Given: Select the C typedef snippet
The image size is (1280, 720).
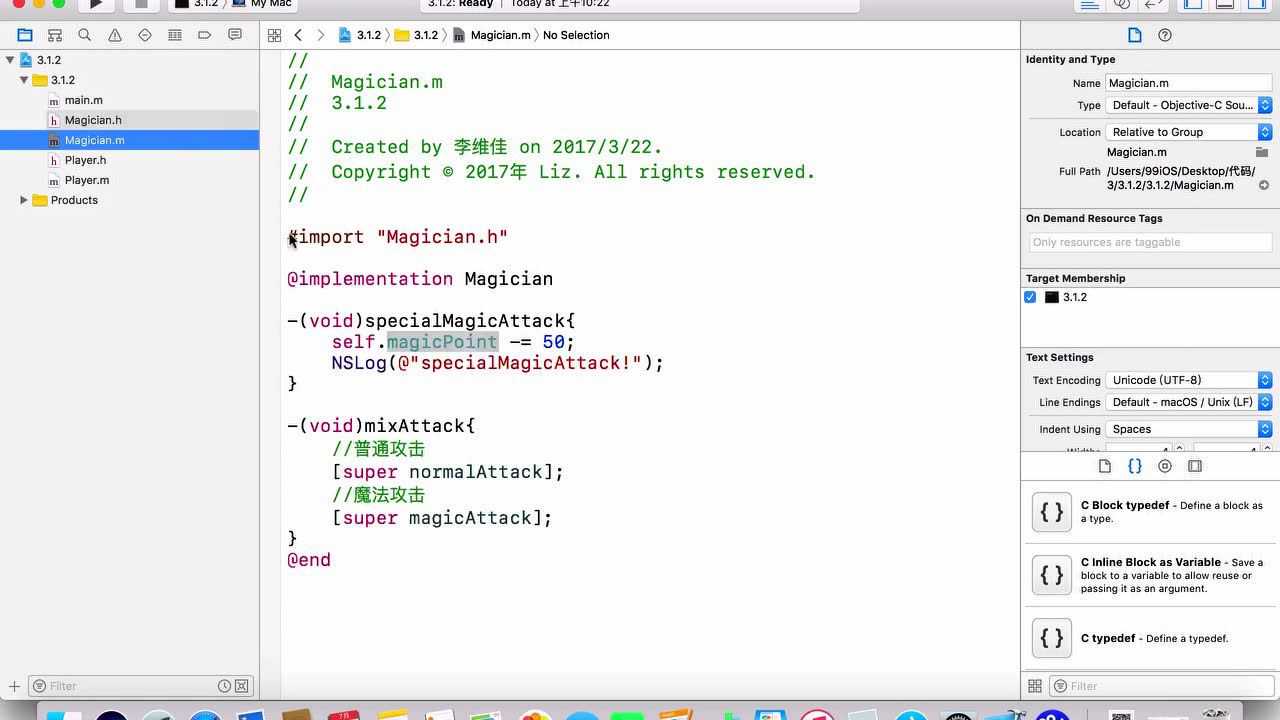Looking at the screenshot, I should 1150,638.
